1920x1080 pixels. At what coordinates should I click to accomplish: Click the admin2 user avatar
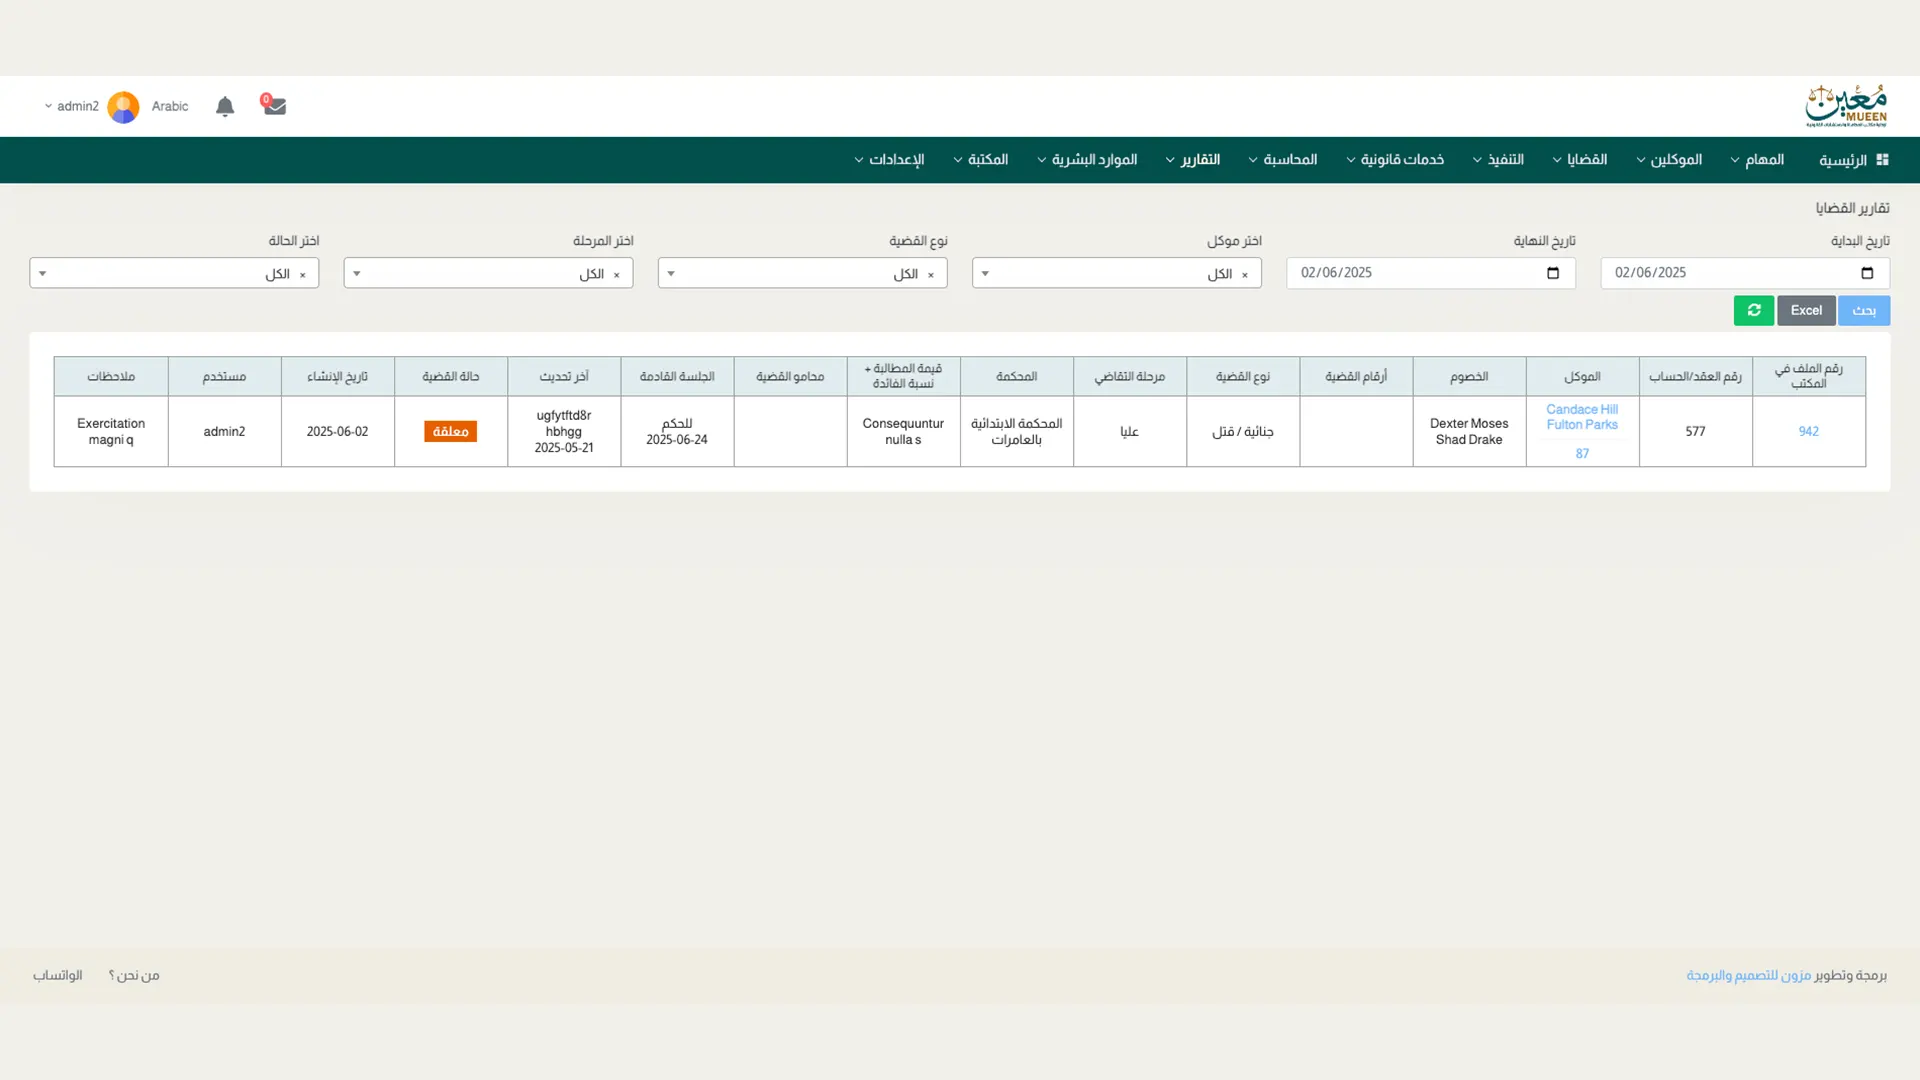click(x=123, y=106)
